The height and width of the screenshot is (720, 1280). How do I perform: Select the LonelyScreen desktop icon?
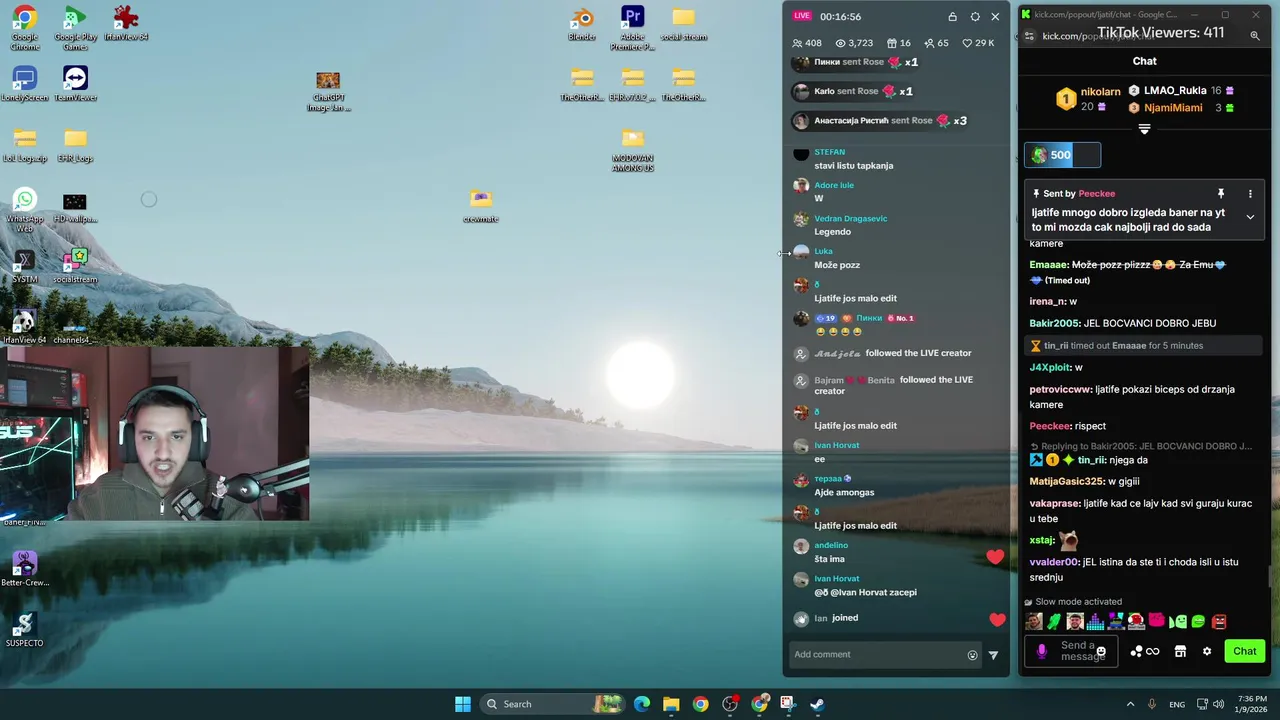25,83
